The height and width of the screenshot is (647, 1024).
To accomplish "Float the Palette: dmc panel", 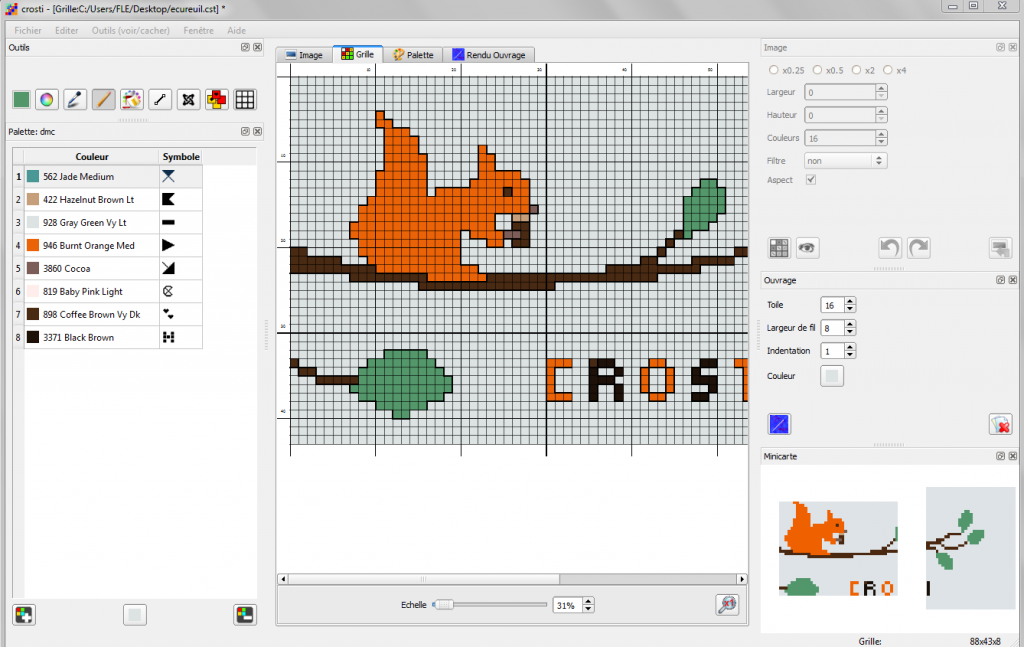I will 246,131.
